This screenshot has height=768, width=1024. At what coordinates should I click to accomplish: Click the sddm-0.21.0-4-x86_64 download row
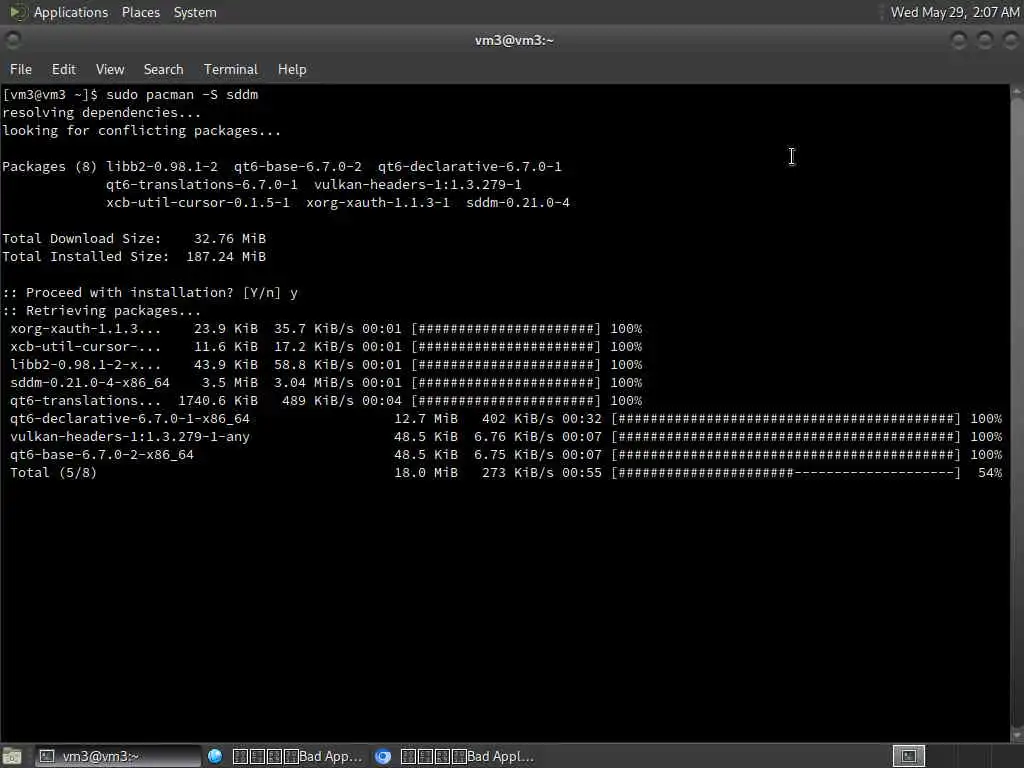(326, 383)
